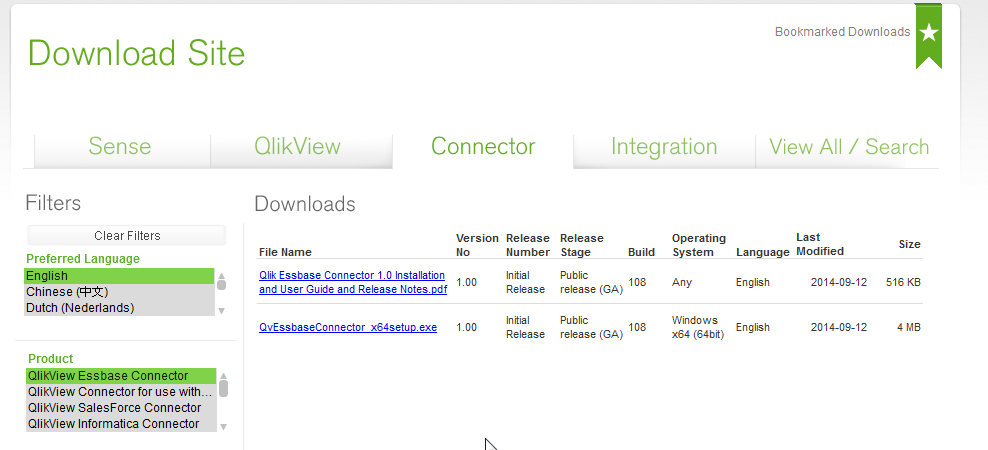
Task: Open Bookmarked Downloads star ribbon
Action: (x=929, y=35)
